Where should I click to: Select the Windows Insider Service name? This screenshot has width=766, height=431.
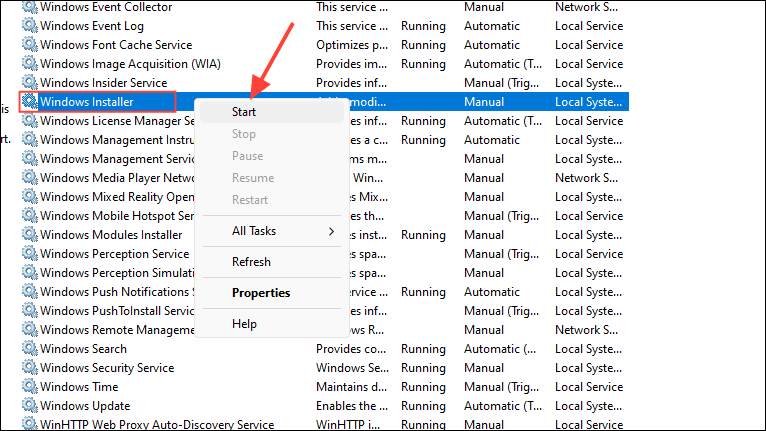(104, 83)
